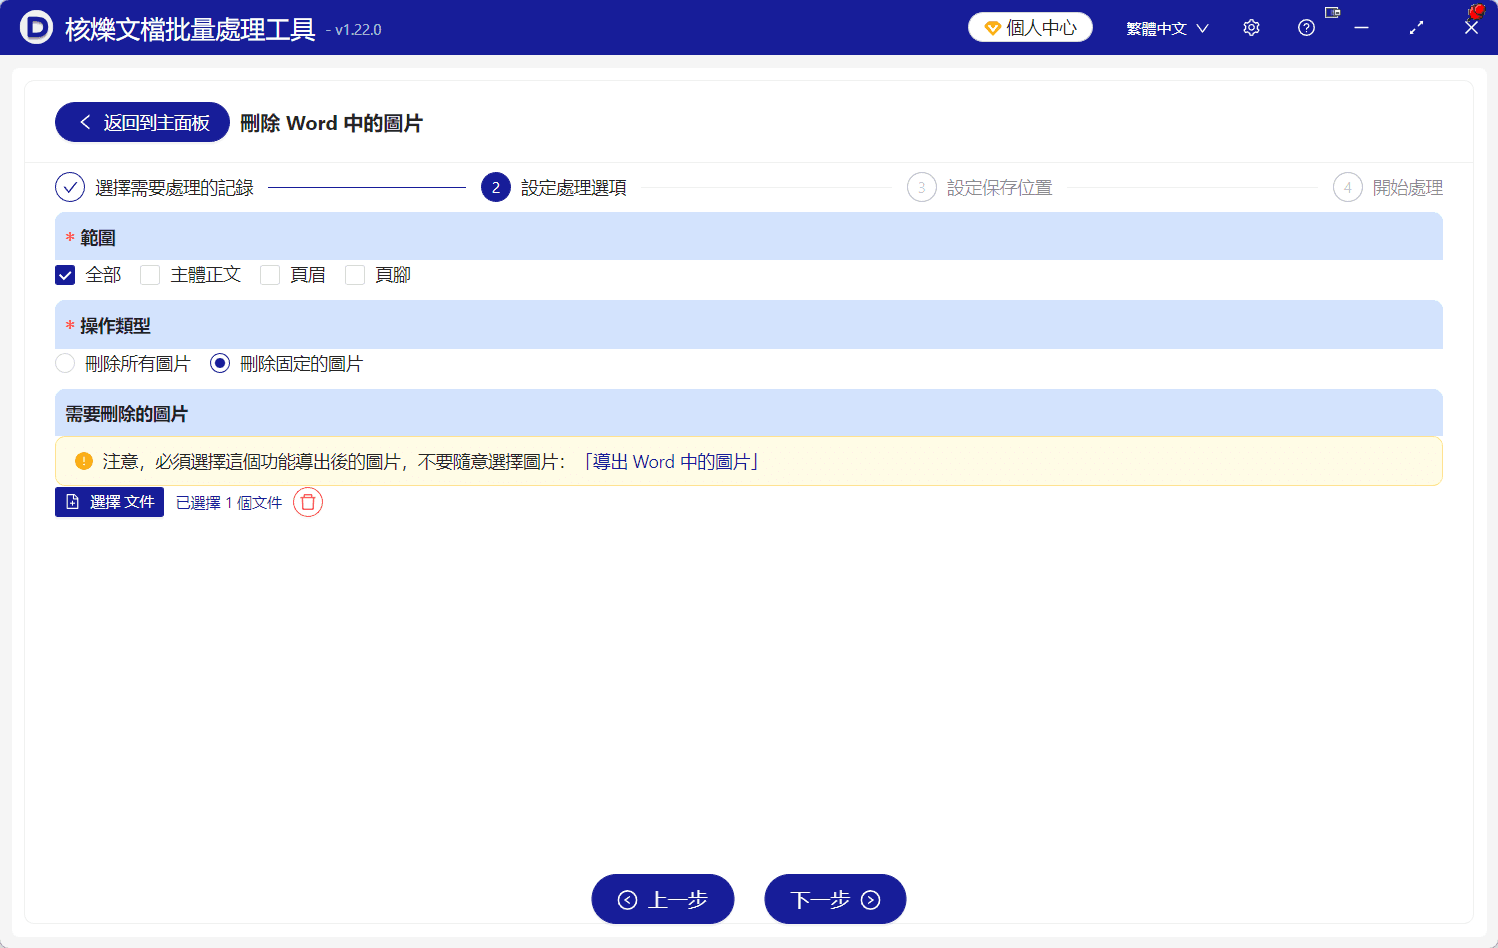This screenshot has height=948, width=1498.
Task: Uncheck the 全部 checkbox
Action: click(x=64, y=274)
